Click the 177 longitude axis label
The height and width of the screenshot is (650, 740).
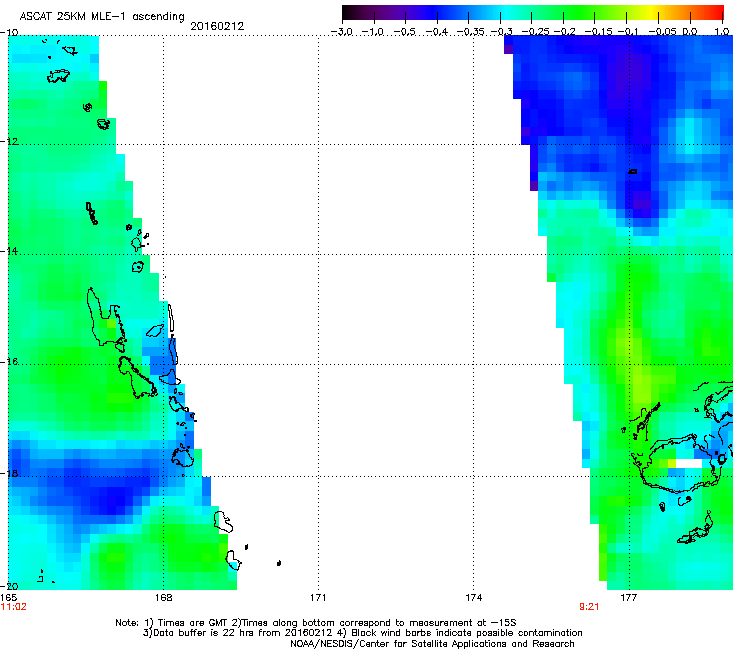(x=628, y=598)
